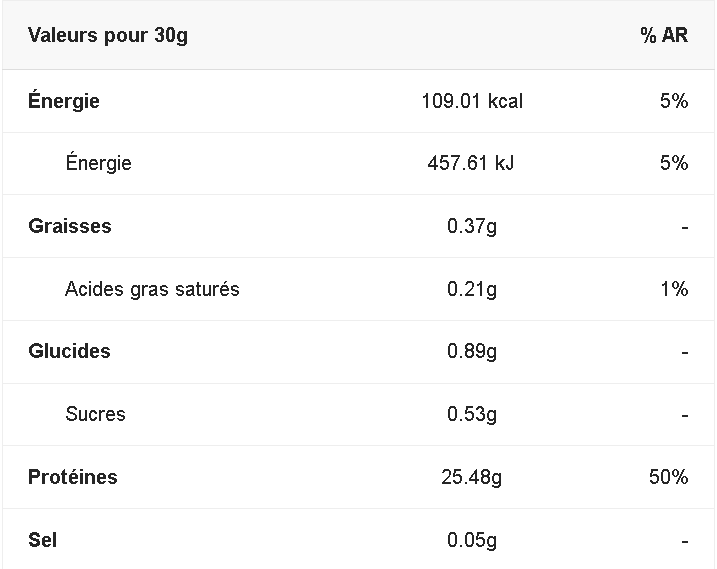Select the indented Énergie sub-row label

[x=98, y=163]
